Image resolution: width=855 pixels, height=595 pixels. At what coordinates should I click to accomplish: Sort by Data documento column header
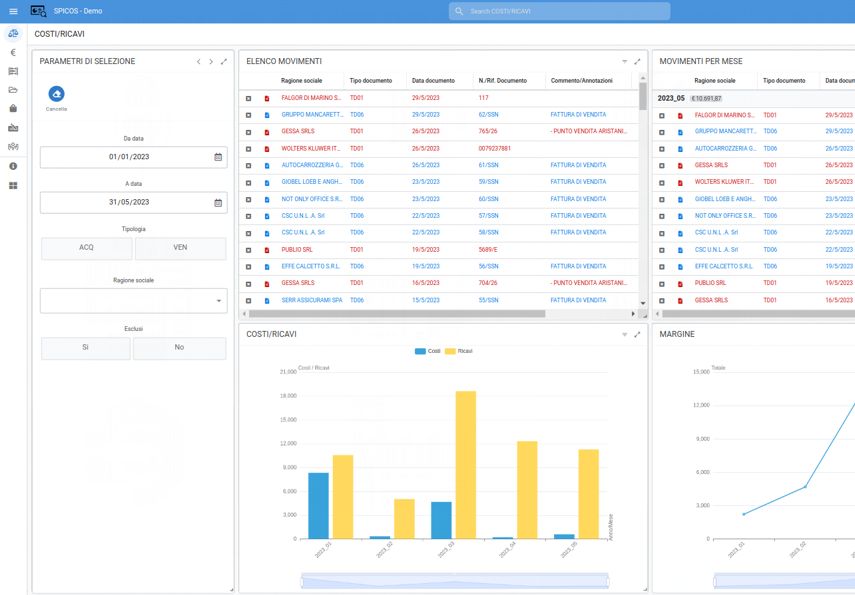433,80
